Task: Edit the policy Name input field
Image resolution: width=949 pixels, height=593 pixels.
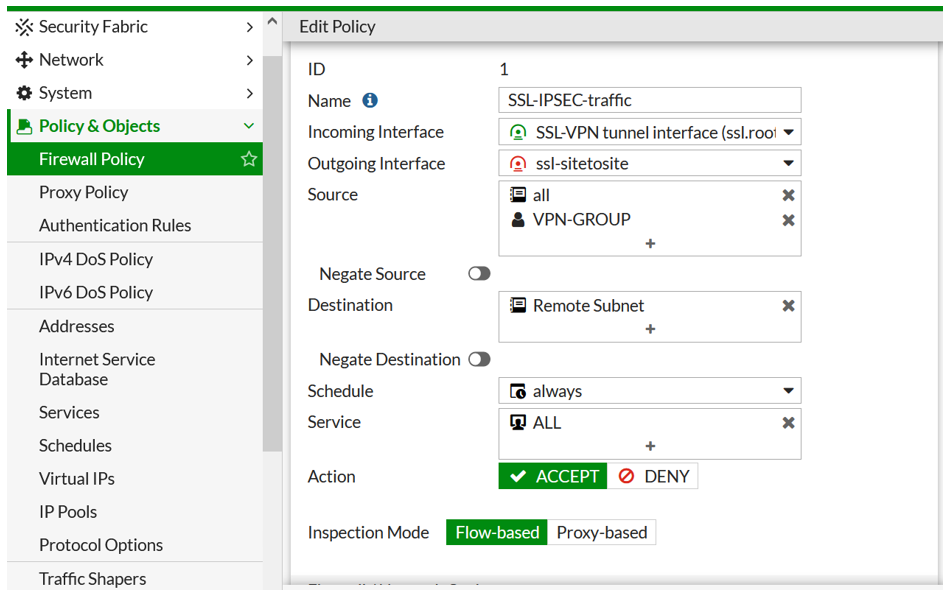Action: click(650, 100)
